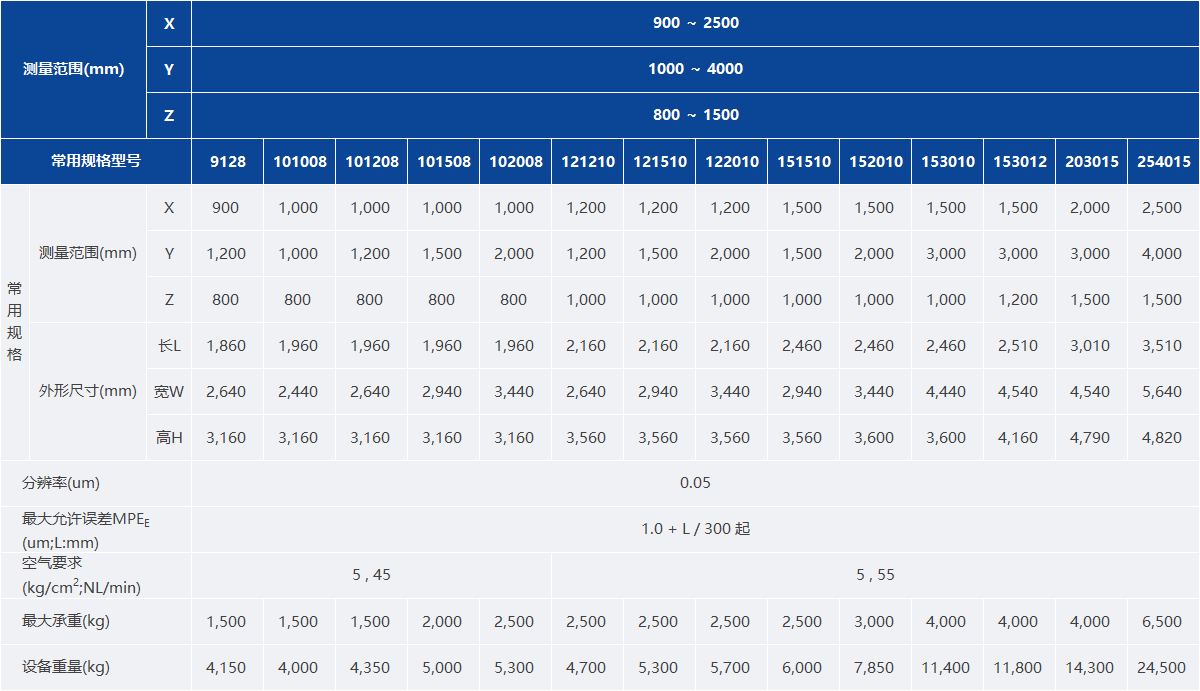Screen dimensions: 1200x691
Task: Select the 设备重量(kg) row label
Action: (66, 667)
